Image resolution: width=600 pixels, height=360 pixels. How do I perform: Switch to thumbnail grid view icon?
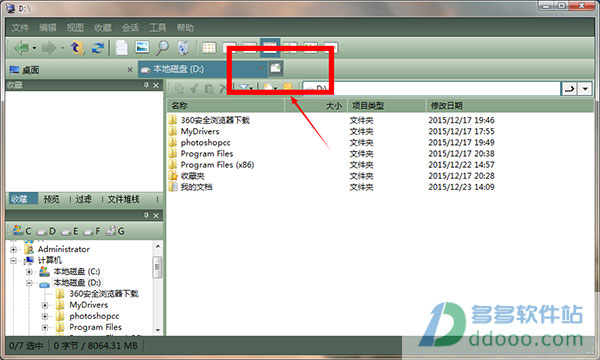[x=209, y=48]
